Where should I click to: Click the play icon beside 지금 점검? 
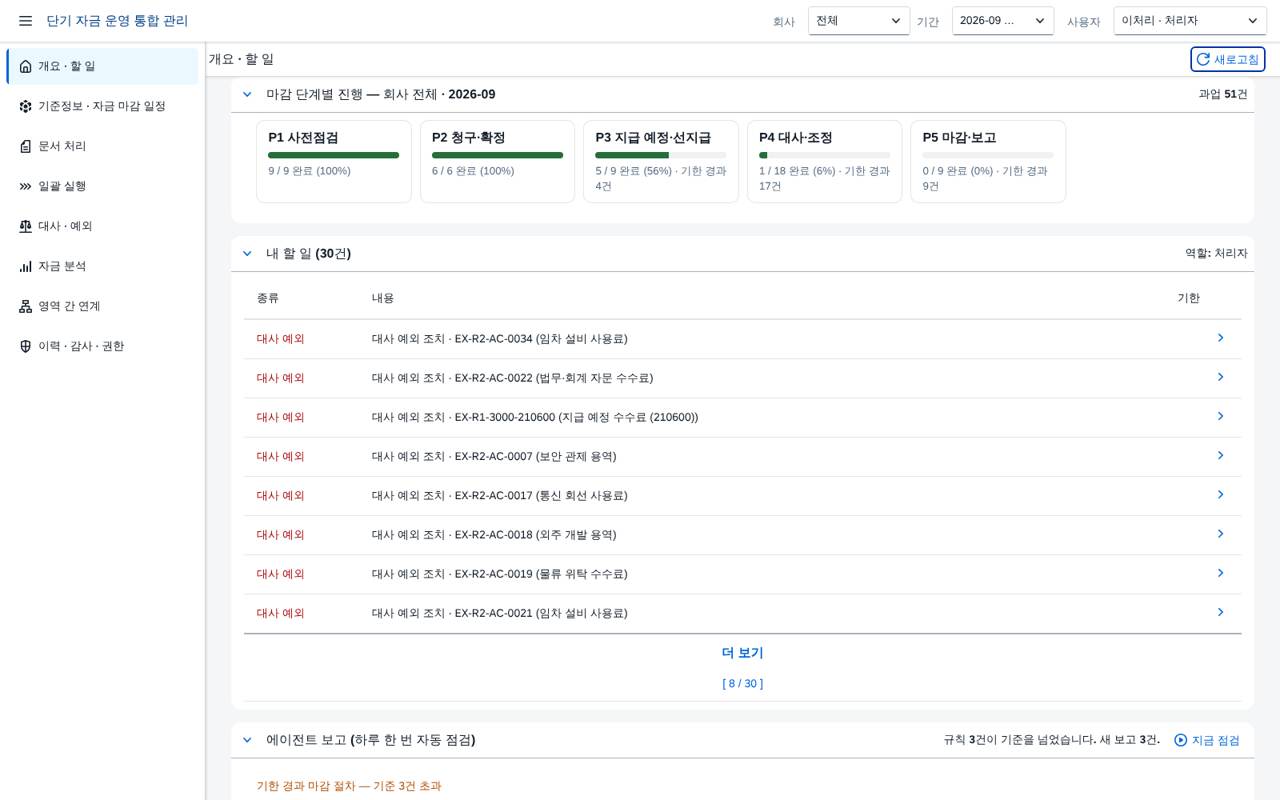(1181, 740)
